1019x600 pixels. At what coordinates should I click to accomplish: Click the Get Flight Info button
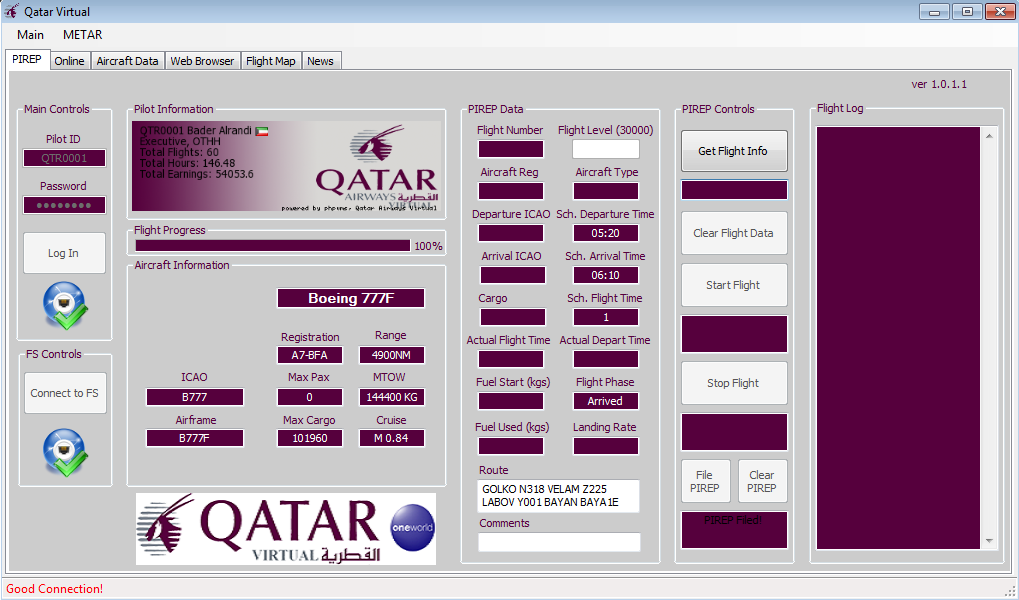pyautogui.click(x=734, y=151)
